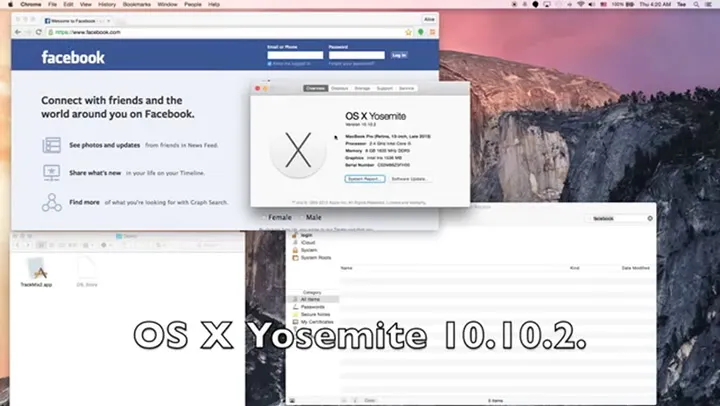The width and height of the screenshot is (720, 406).
Task: Open the Chrome application menu
Action: (x=31, y=4)
